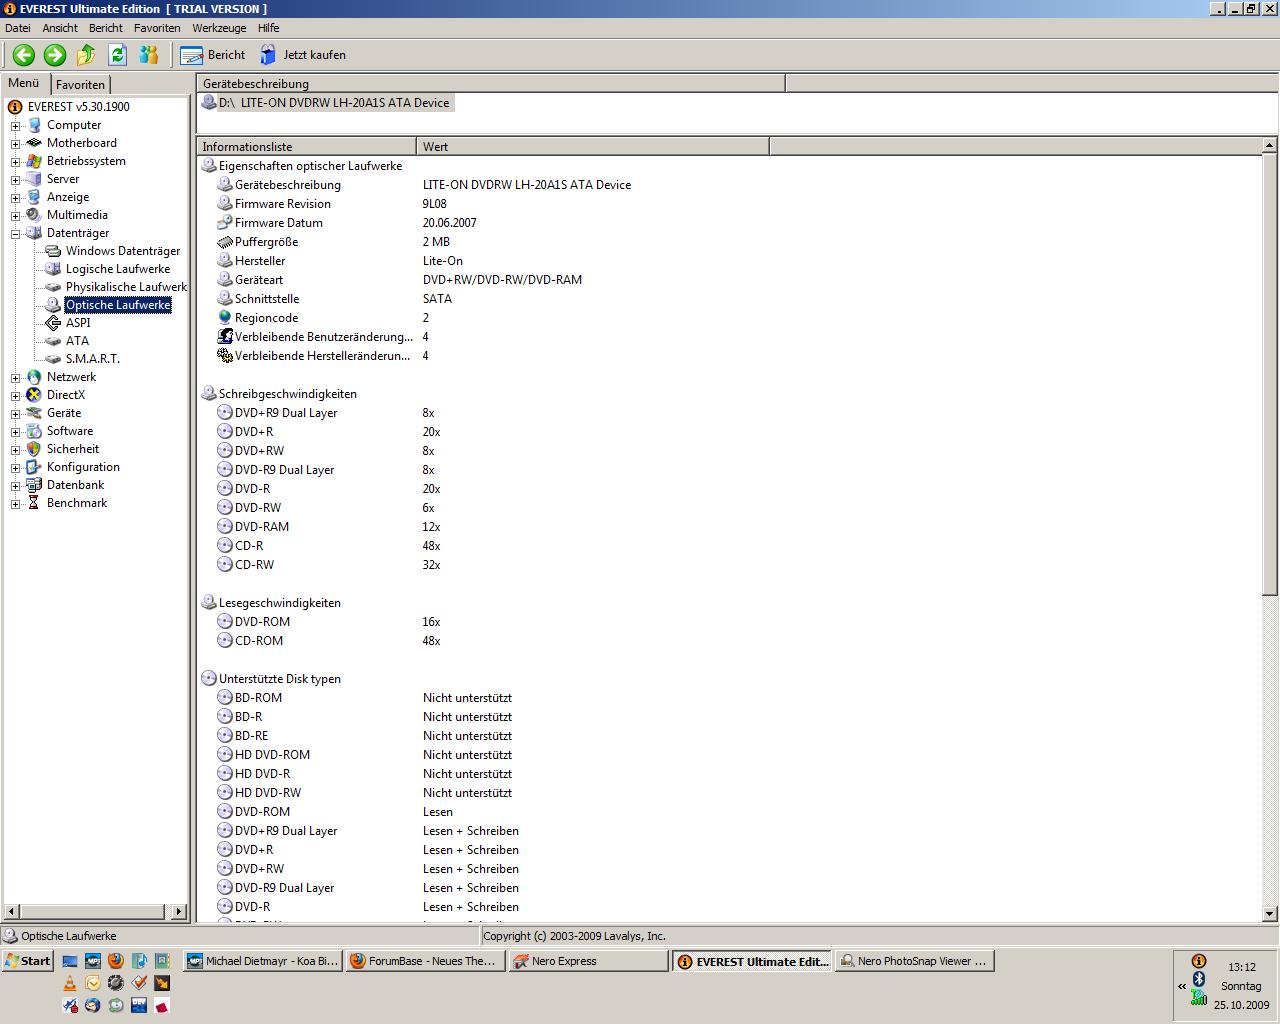Select Datenbank icon in tree

[34, 485]
